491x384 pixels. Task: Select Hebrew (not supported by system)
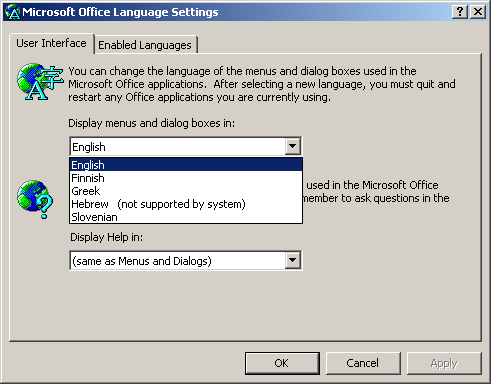(x=186, y=204)
